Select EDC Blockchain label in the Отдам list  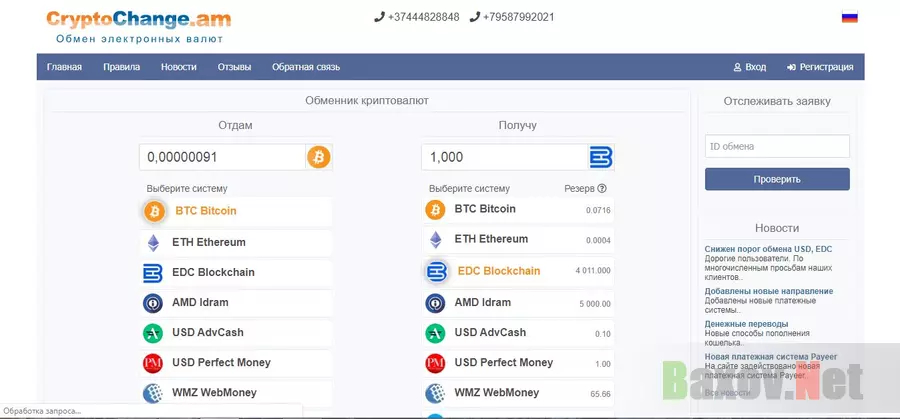coord(214,273)
